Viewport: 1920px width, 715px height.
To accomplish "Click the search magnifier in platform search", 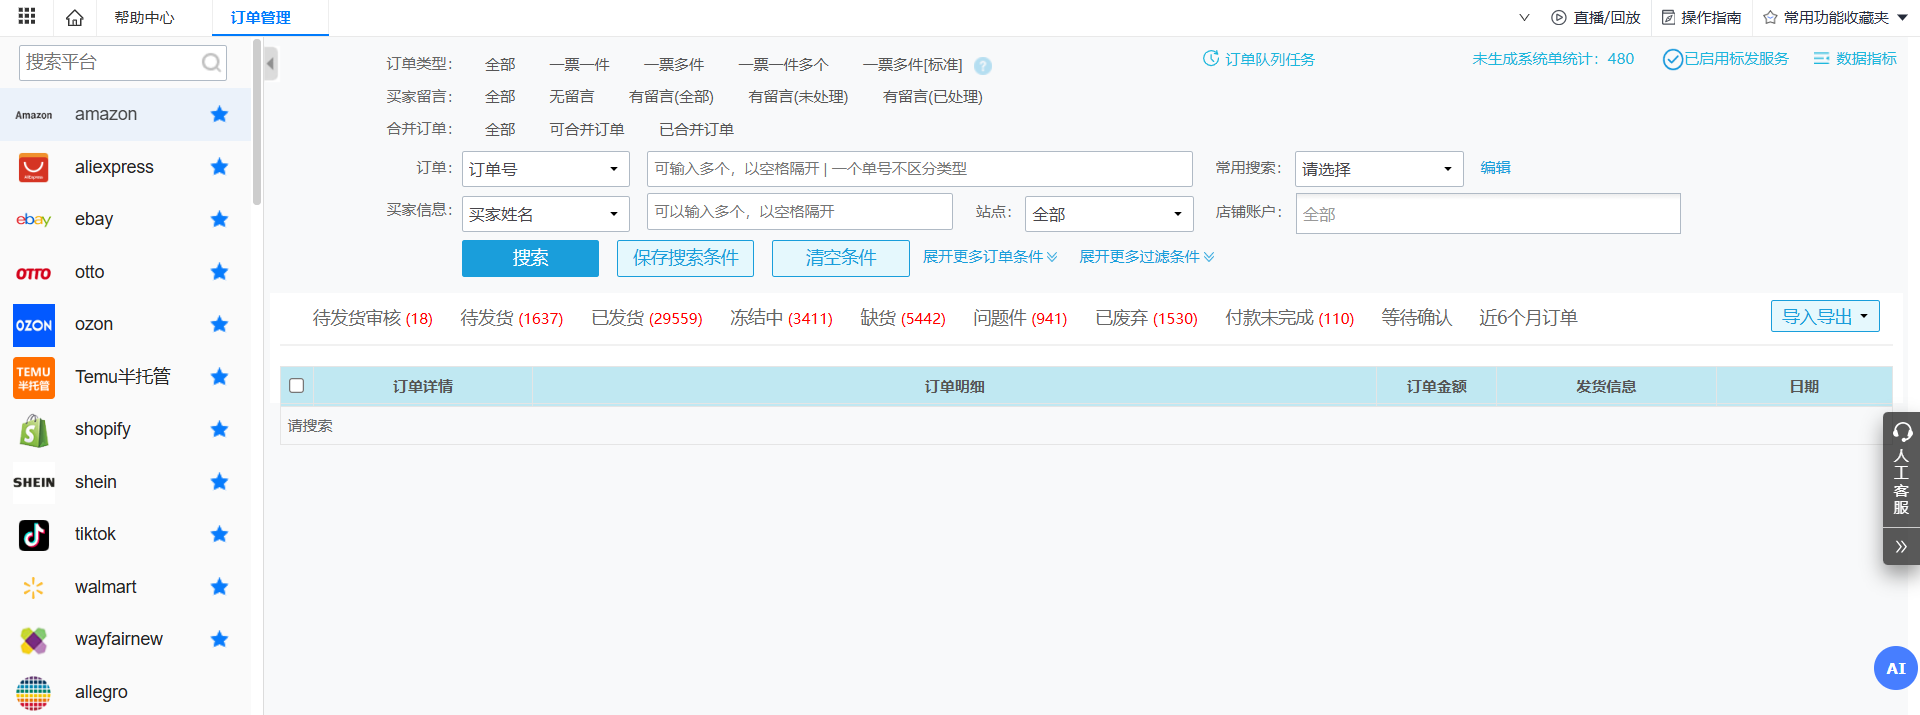I will (211, 62).
